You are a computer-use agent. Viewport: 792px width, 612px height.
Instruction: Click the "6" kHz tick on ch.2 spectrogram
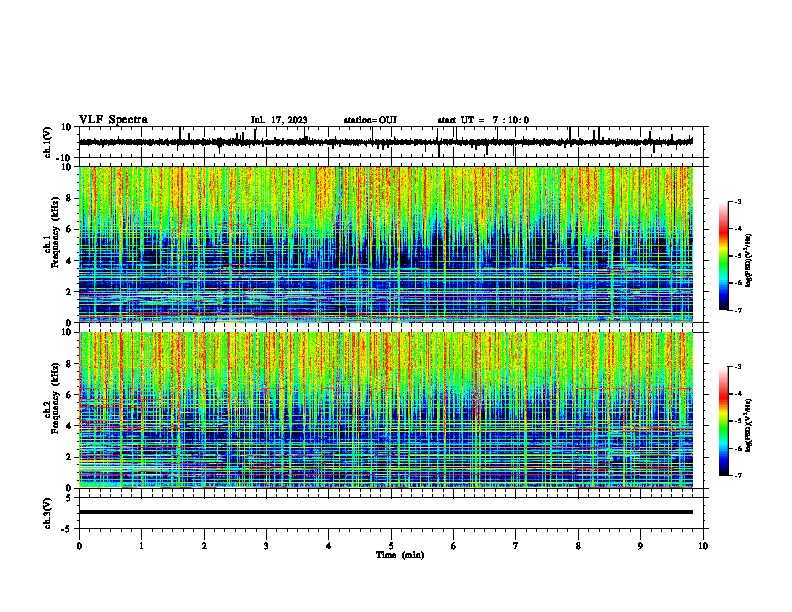[x=69, y=394]
